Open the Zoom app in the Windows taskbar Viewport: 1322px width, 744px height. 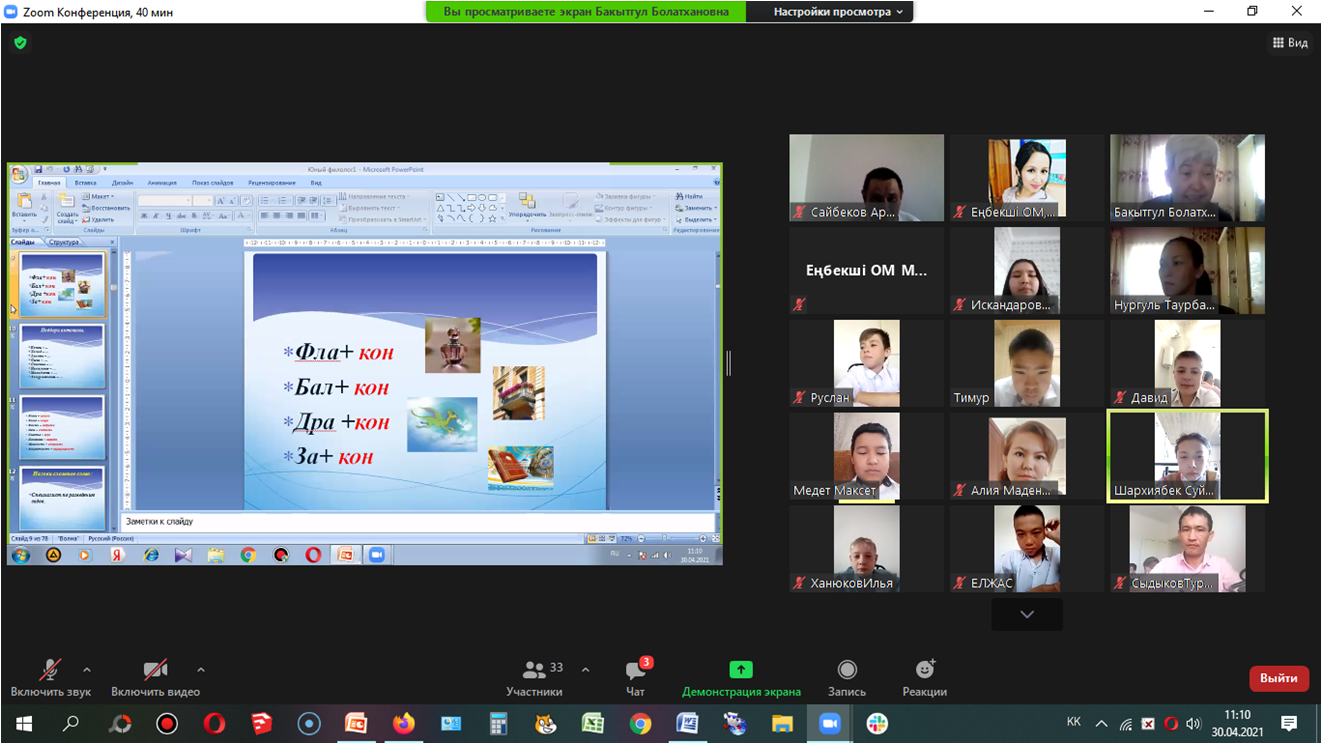pos(829,724)
